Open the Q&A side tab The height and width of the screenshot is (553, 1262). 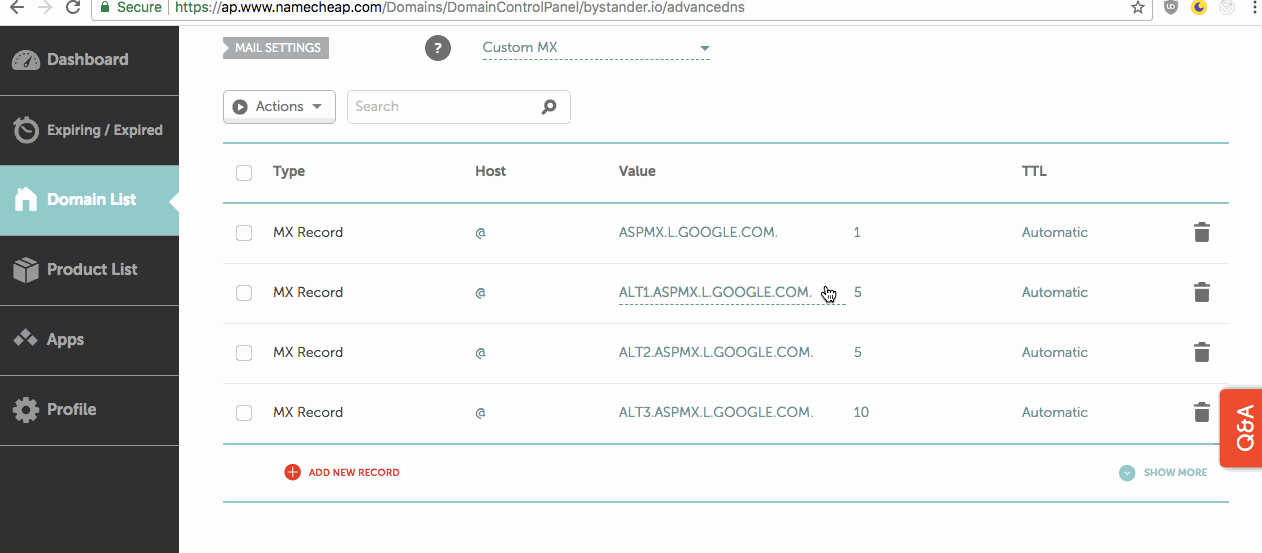pos(1242,428)
